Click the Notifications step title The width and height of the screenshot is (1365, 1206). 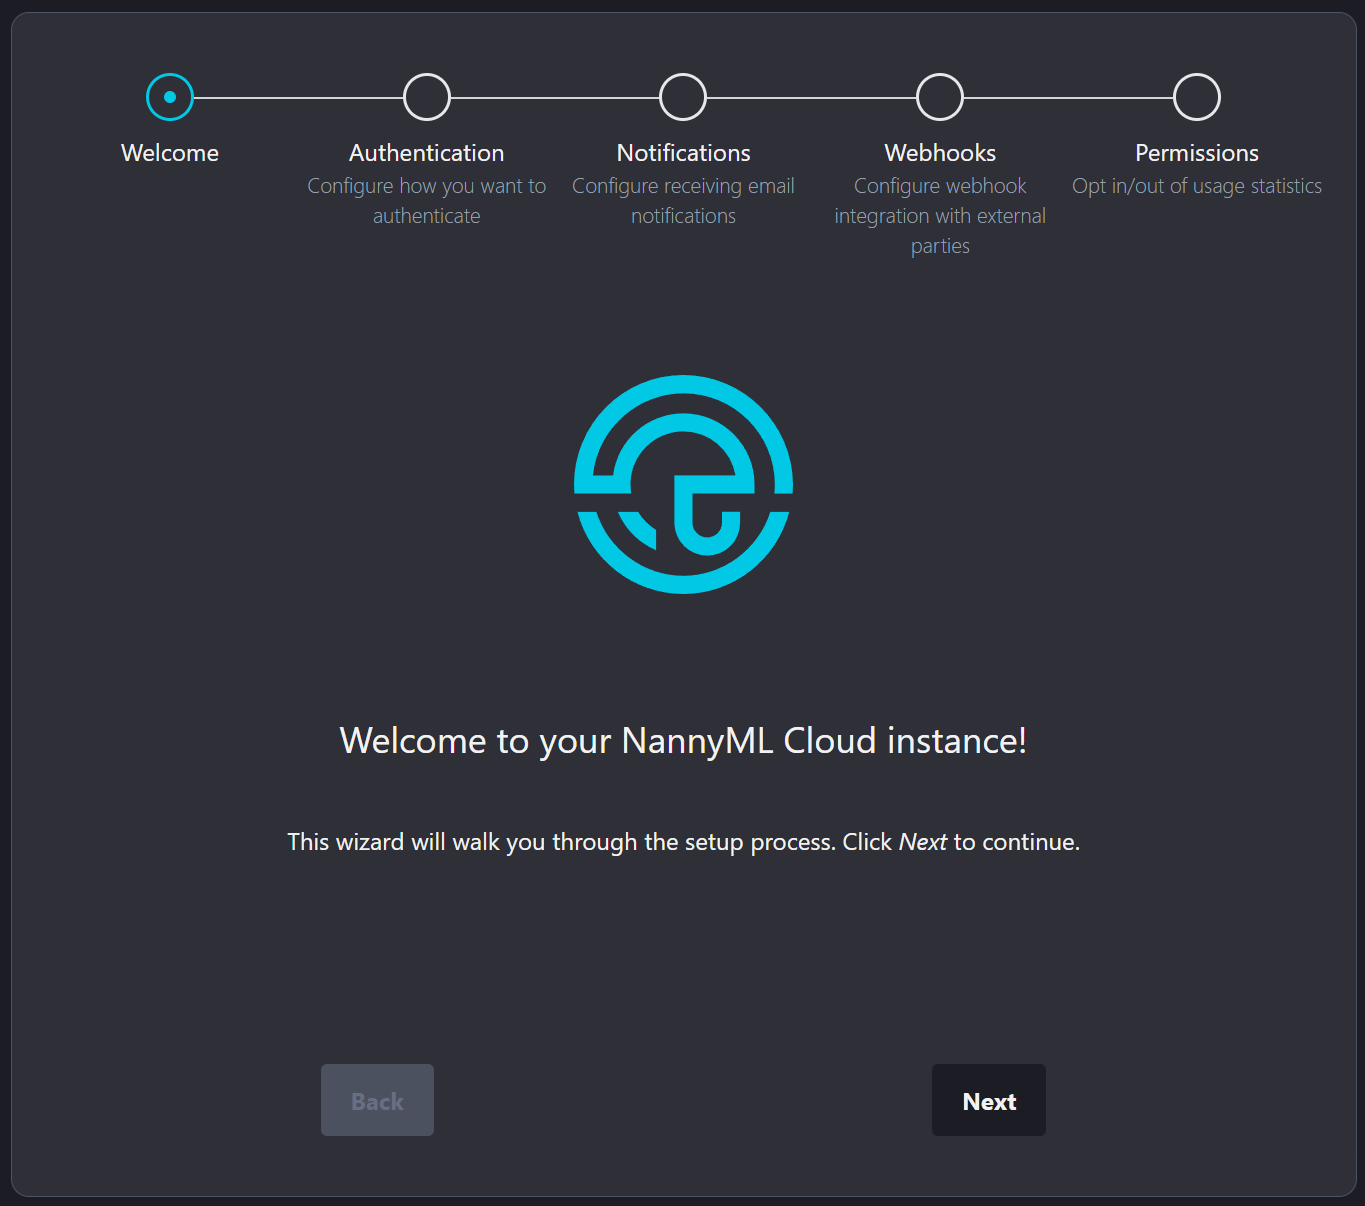click(683, 153)
